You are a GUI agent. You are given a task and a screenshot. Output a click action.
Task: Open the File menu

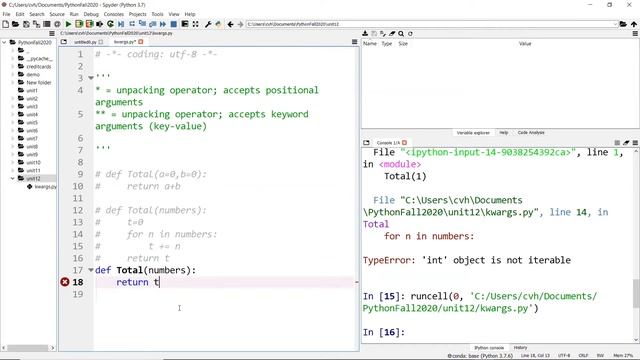7,14
